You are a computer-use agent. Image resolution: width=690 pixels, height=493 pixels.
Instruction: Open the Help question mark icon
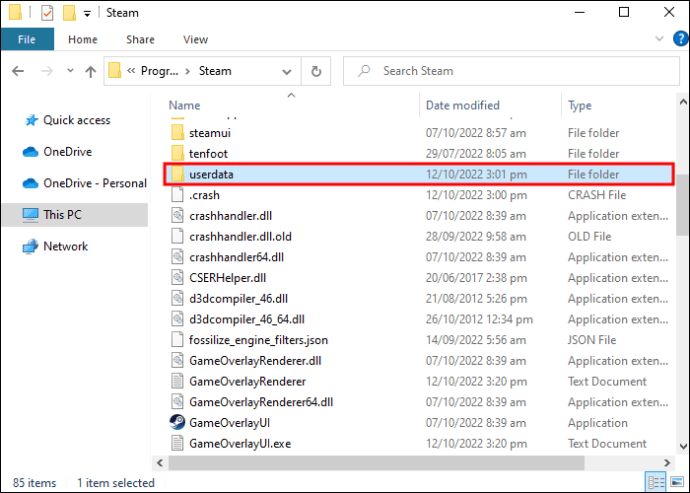click(x=680, y=39)
